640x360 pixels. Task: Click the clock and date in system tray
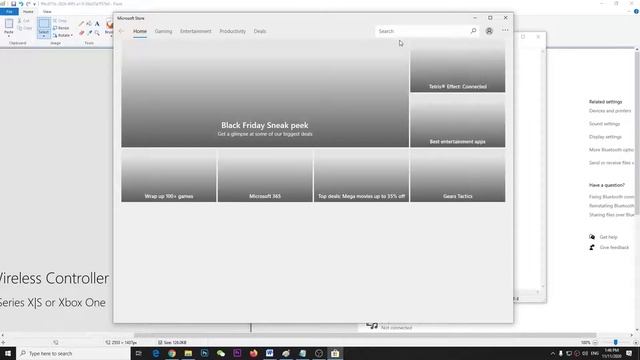[x=611, y=353]
